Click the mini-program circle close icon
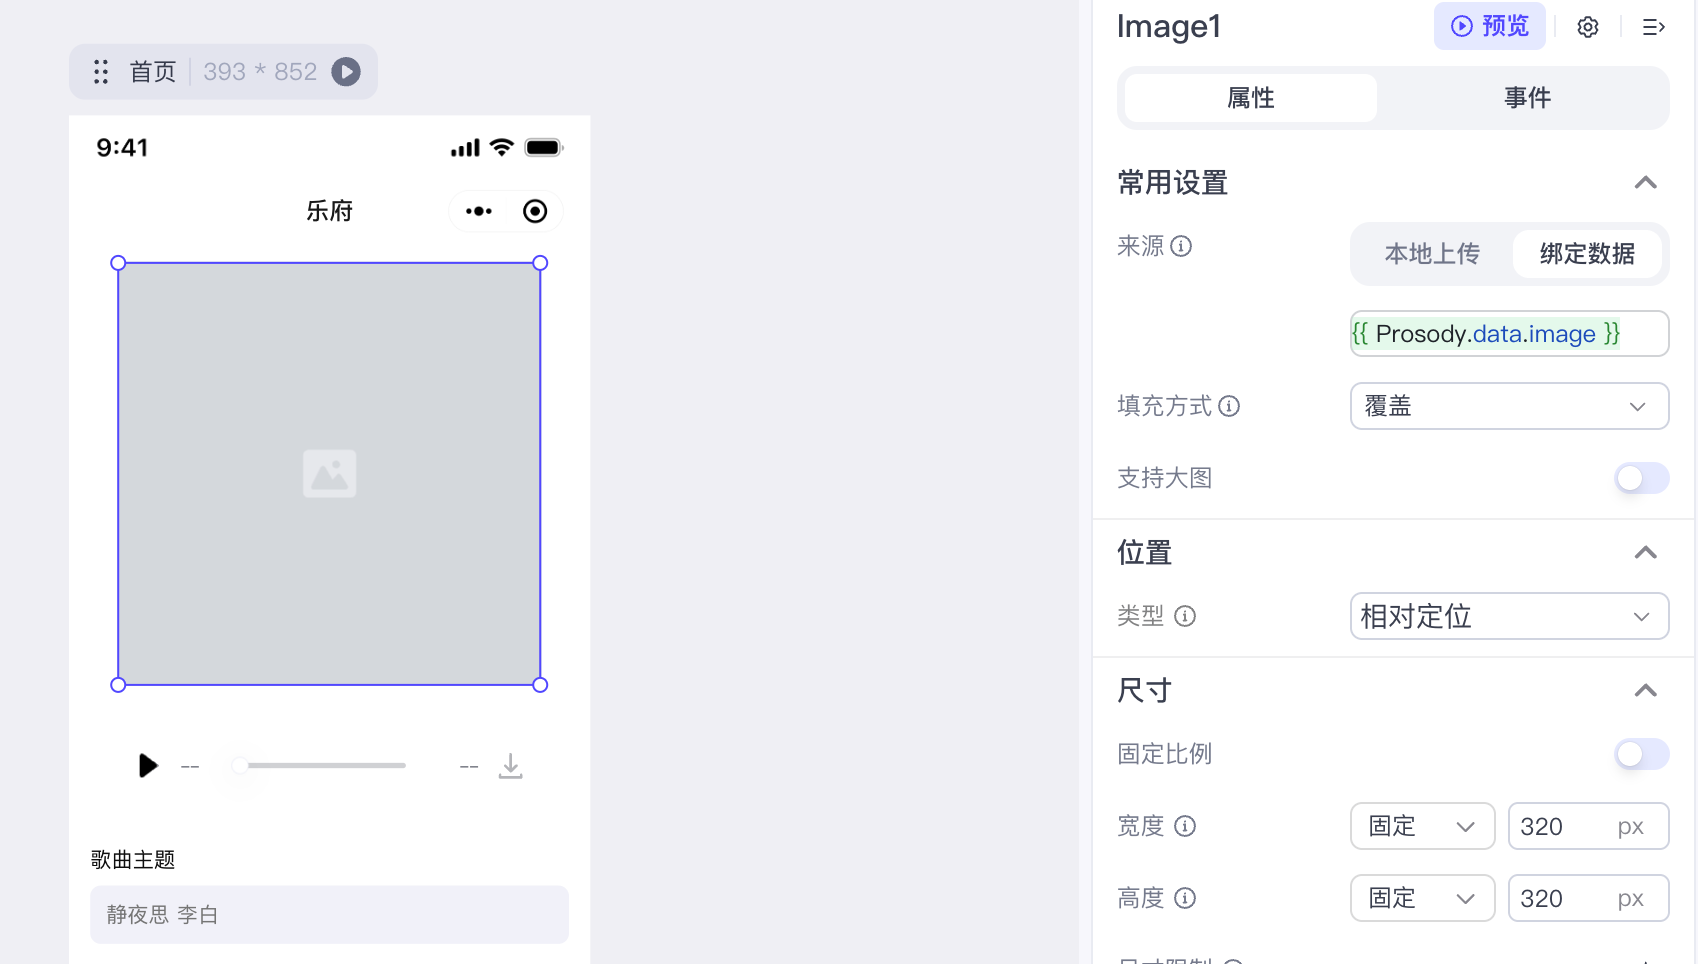1698x964 pixels. (x=534, y=211)
